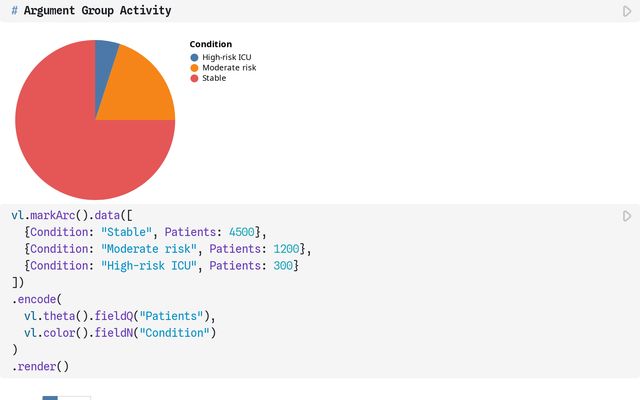
Task: Click the "Patients" string in fieldQ call
Action: click(x=171, y=316)
